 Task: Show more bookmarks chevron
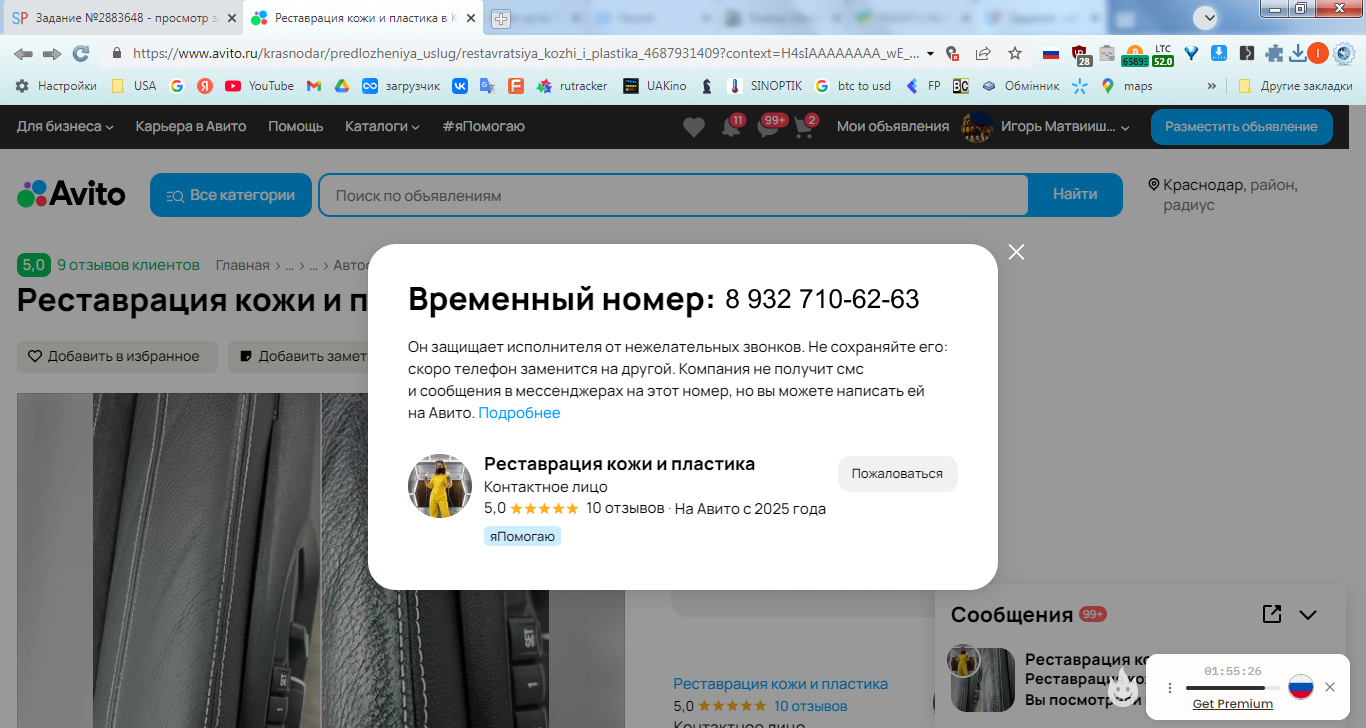click(x=1212, y=86)
